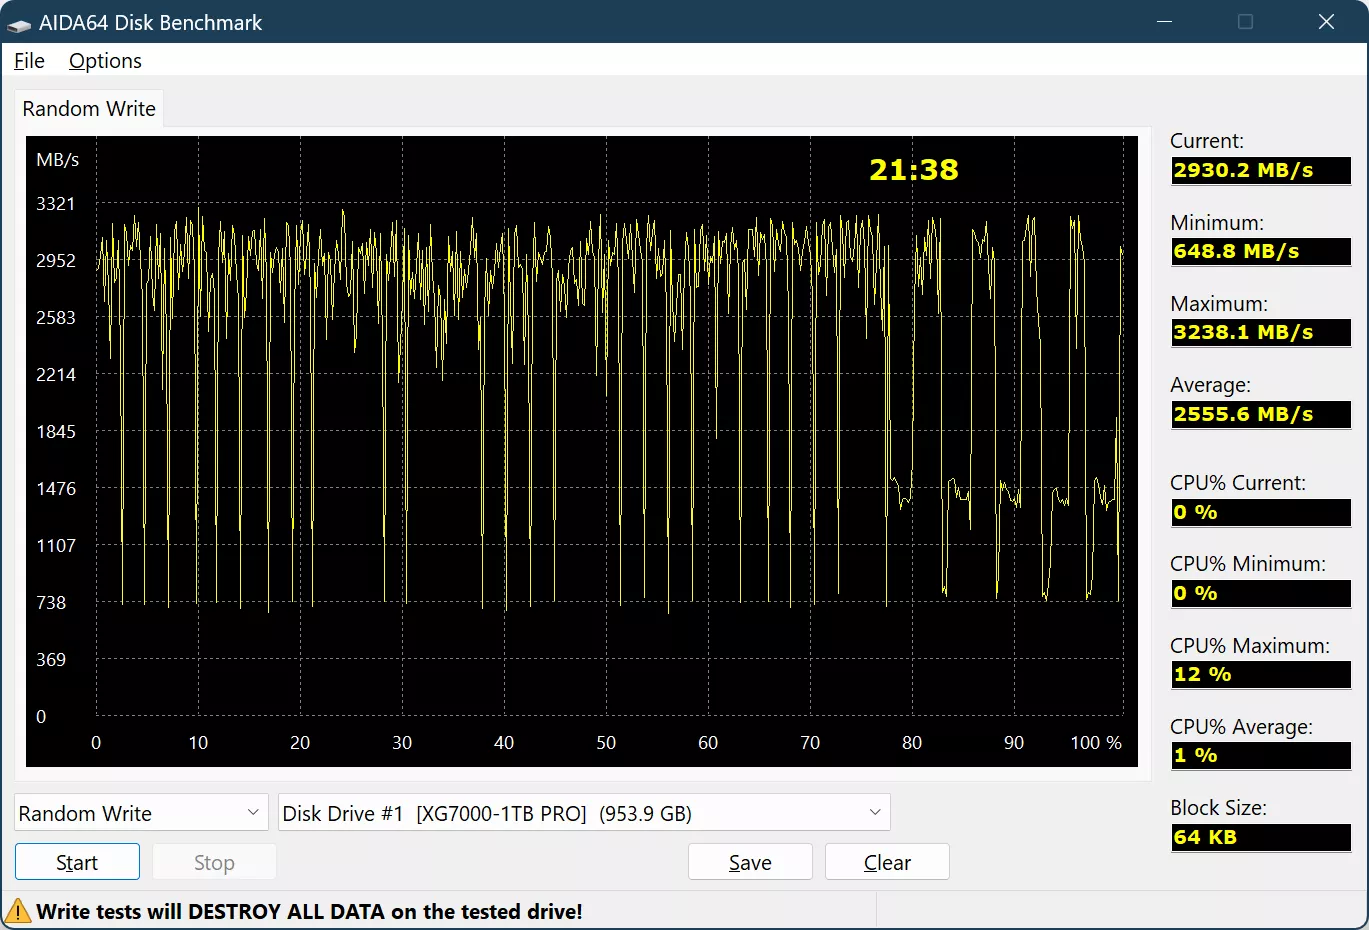Click the 10 x-axis label
Viewport: 1369px width, 930px height.
tap(198, 743)
